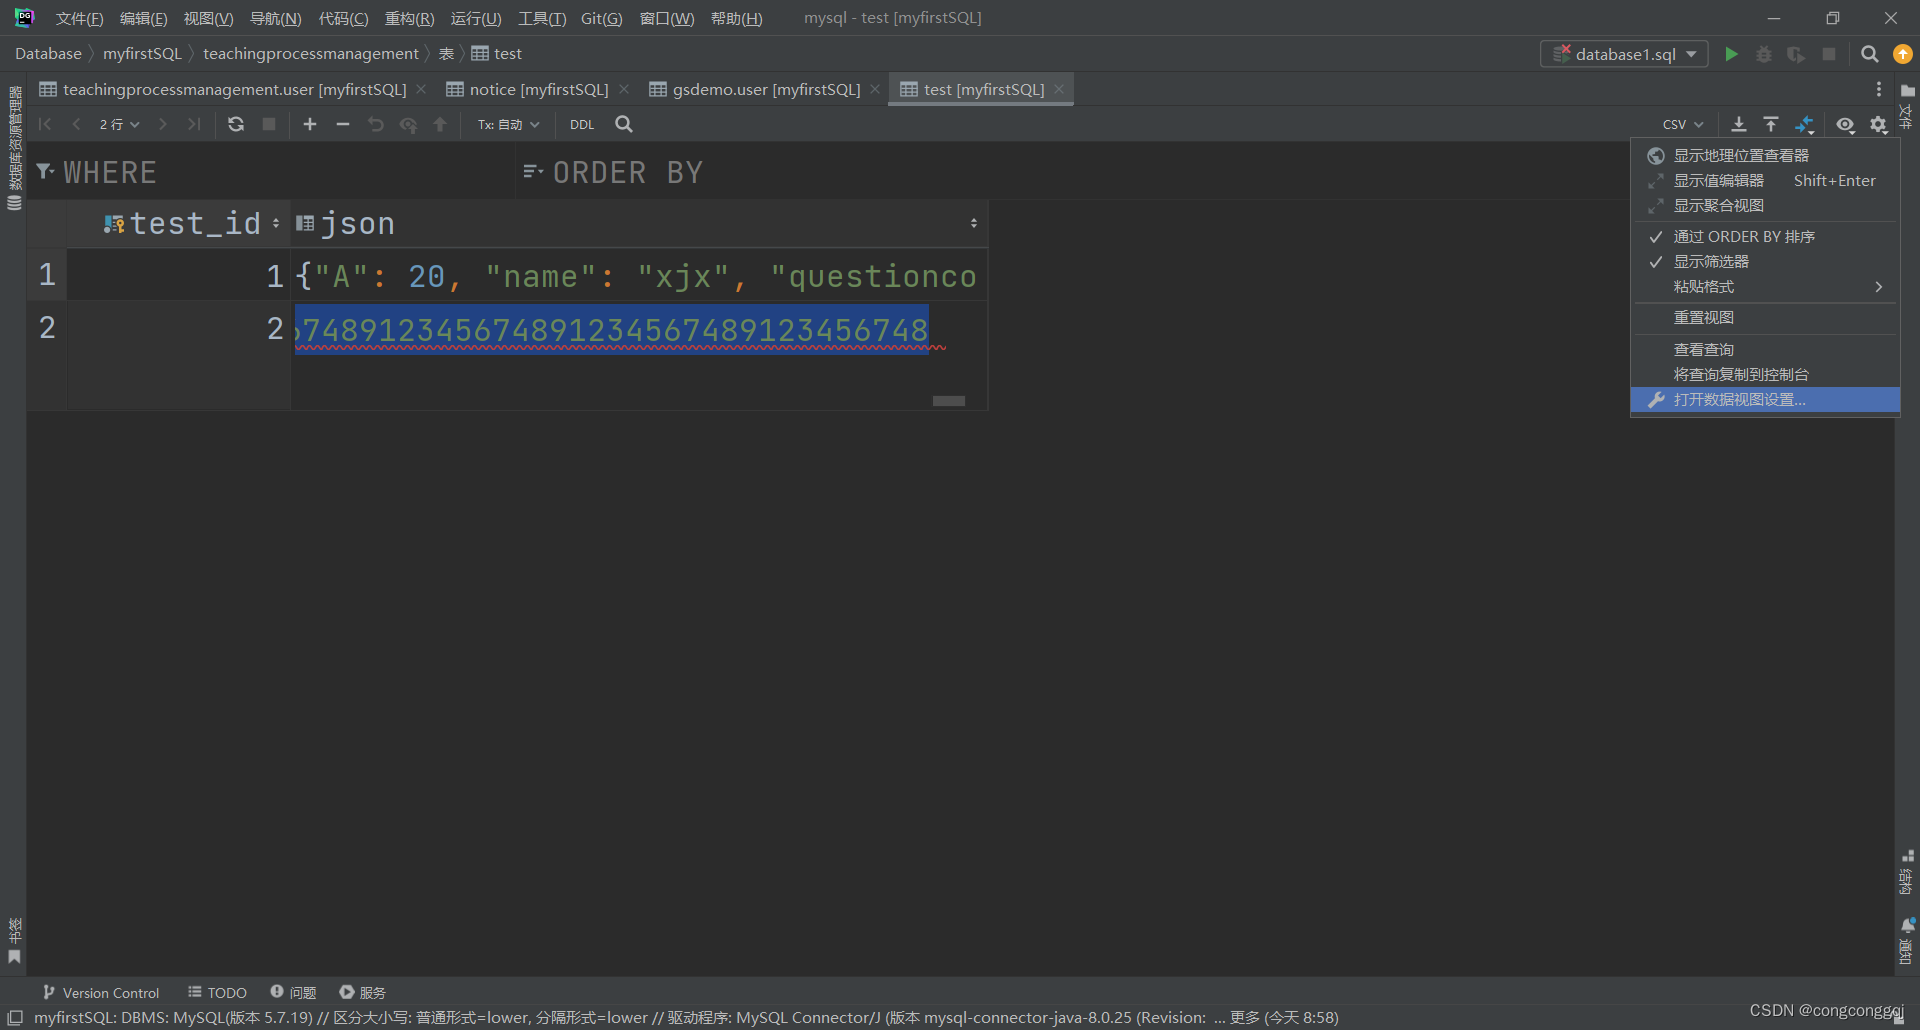Open 文件(F) menu
Image resolution: width=1920 pixels, height=1030 pixels.
click(x=79, y=18)
